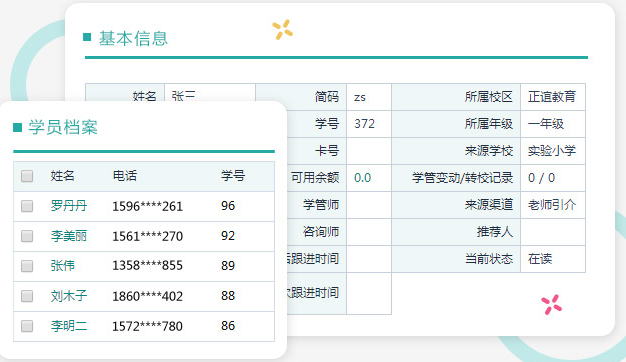Click the 基本信息 section heading
This screenshot has width=626, height=362.
tap(133, 38)
